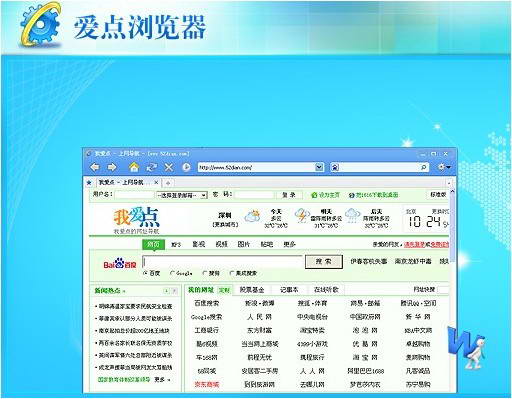512x399 pixels.
Task: Click today's cloudy weather icon
Action: point(252,216)
